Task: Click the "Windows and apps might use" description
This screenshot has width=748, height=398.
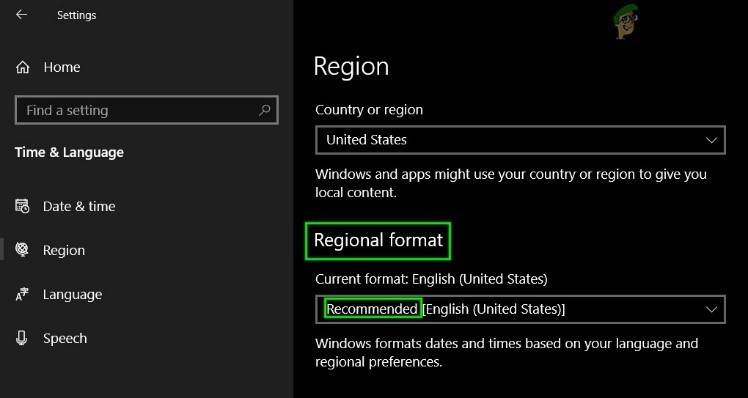Action: [511, 183]
